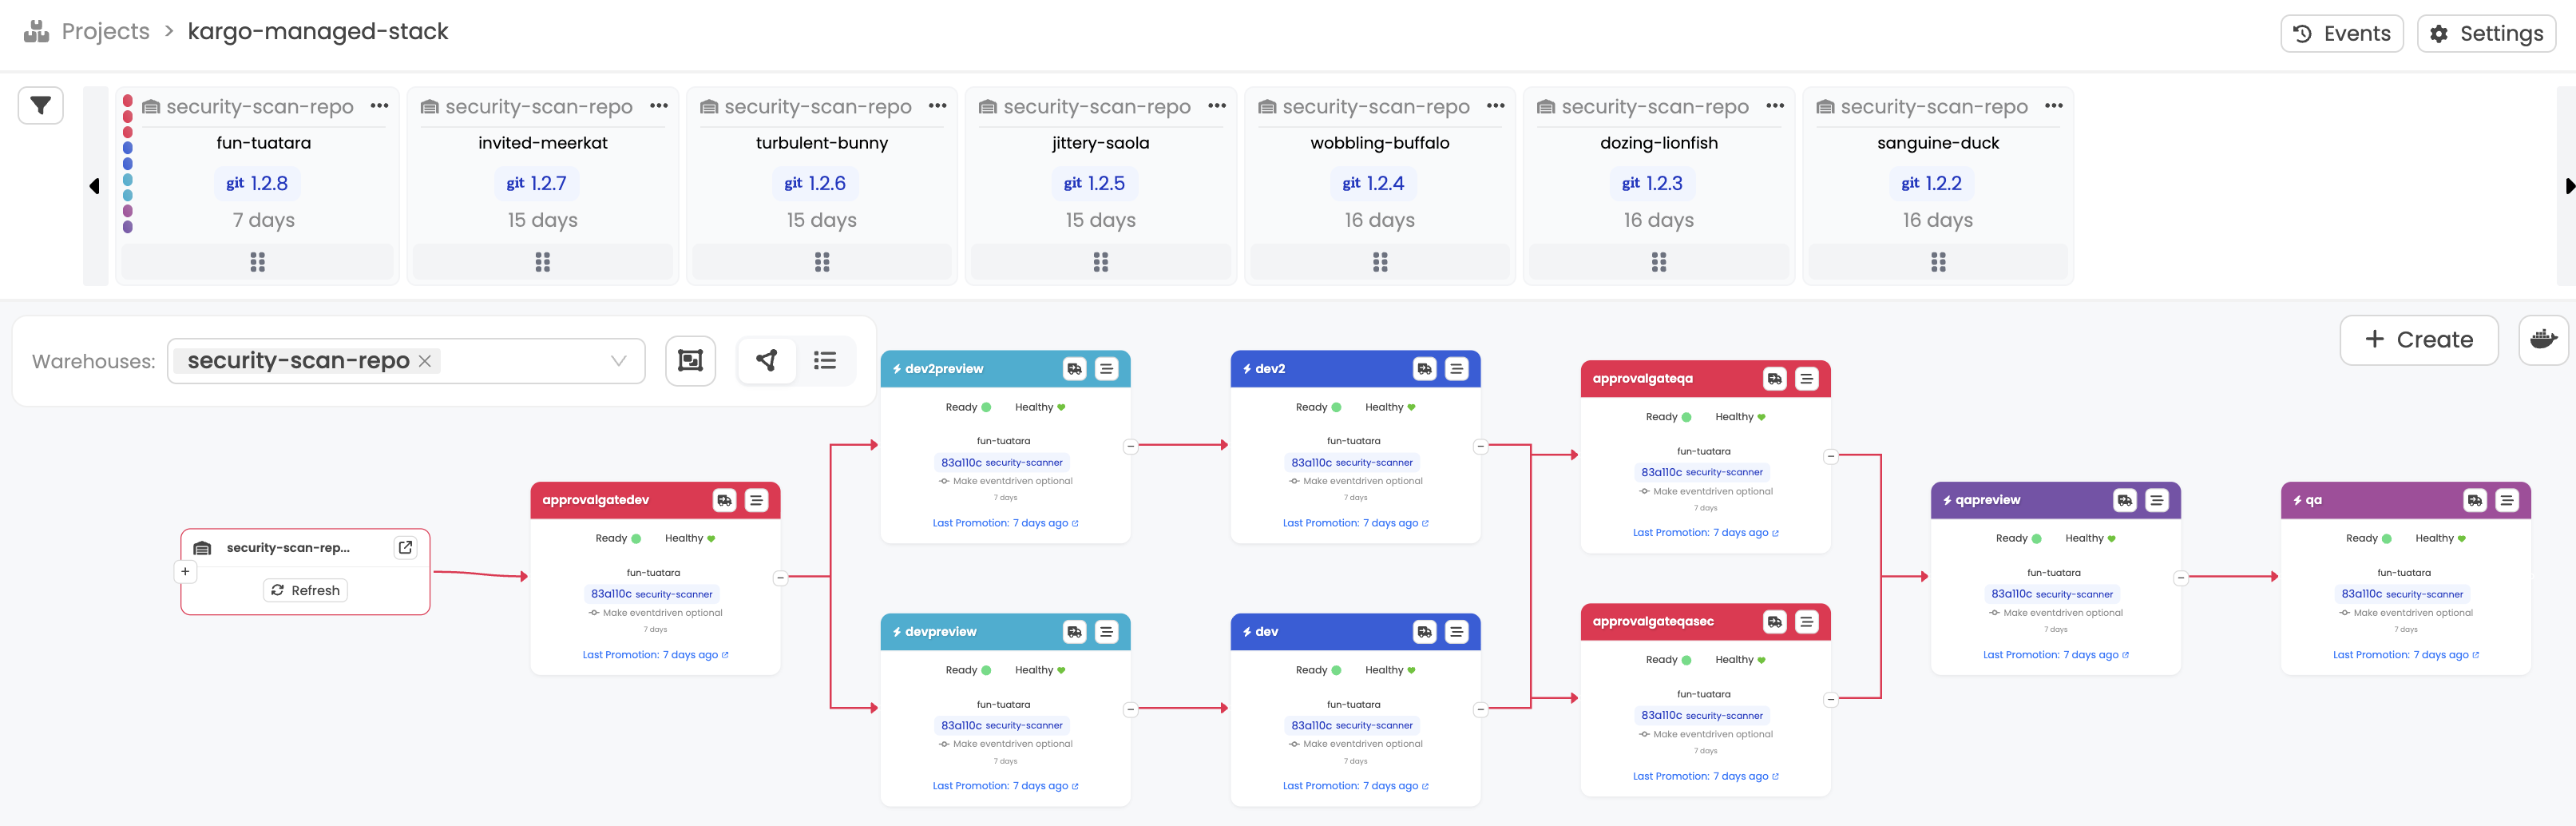Promote freight via dev truck icon

pos(1424,632)
